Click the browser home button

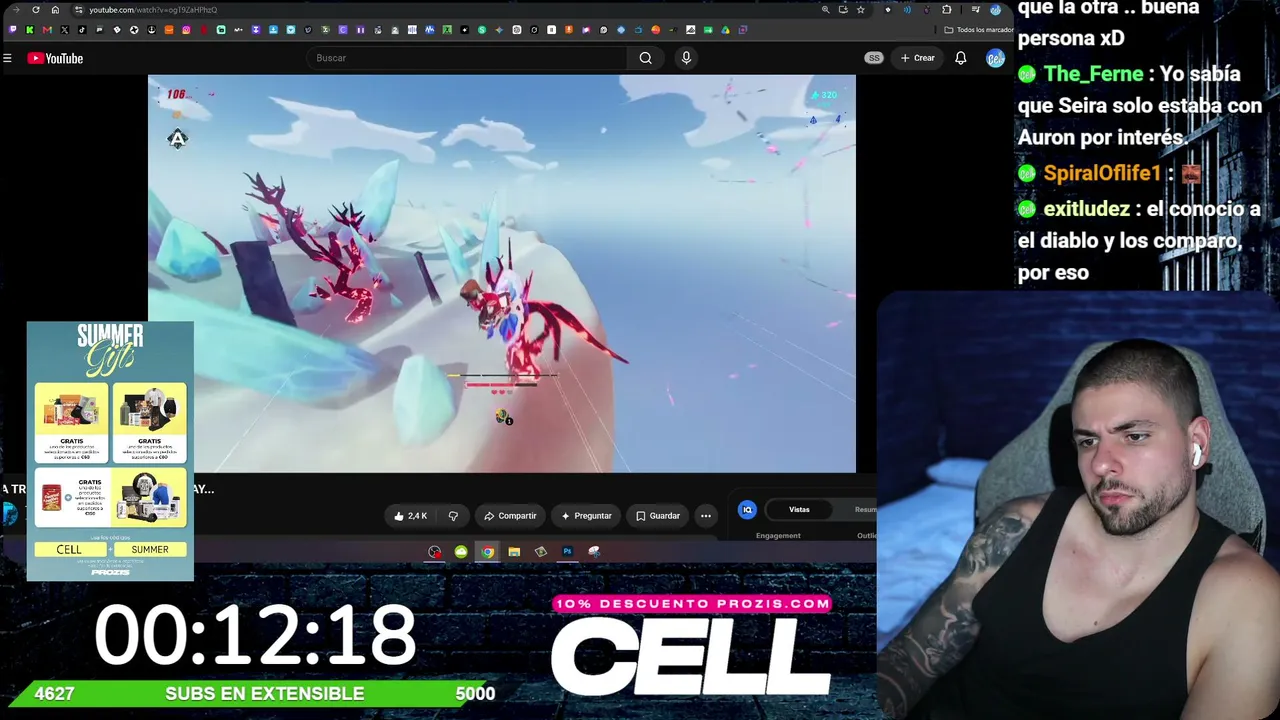pos(55,10)
